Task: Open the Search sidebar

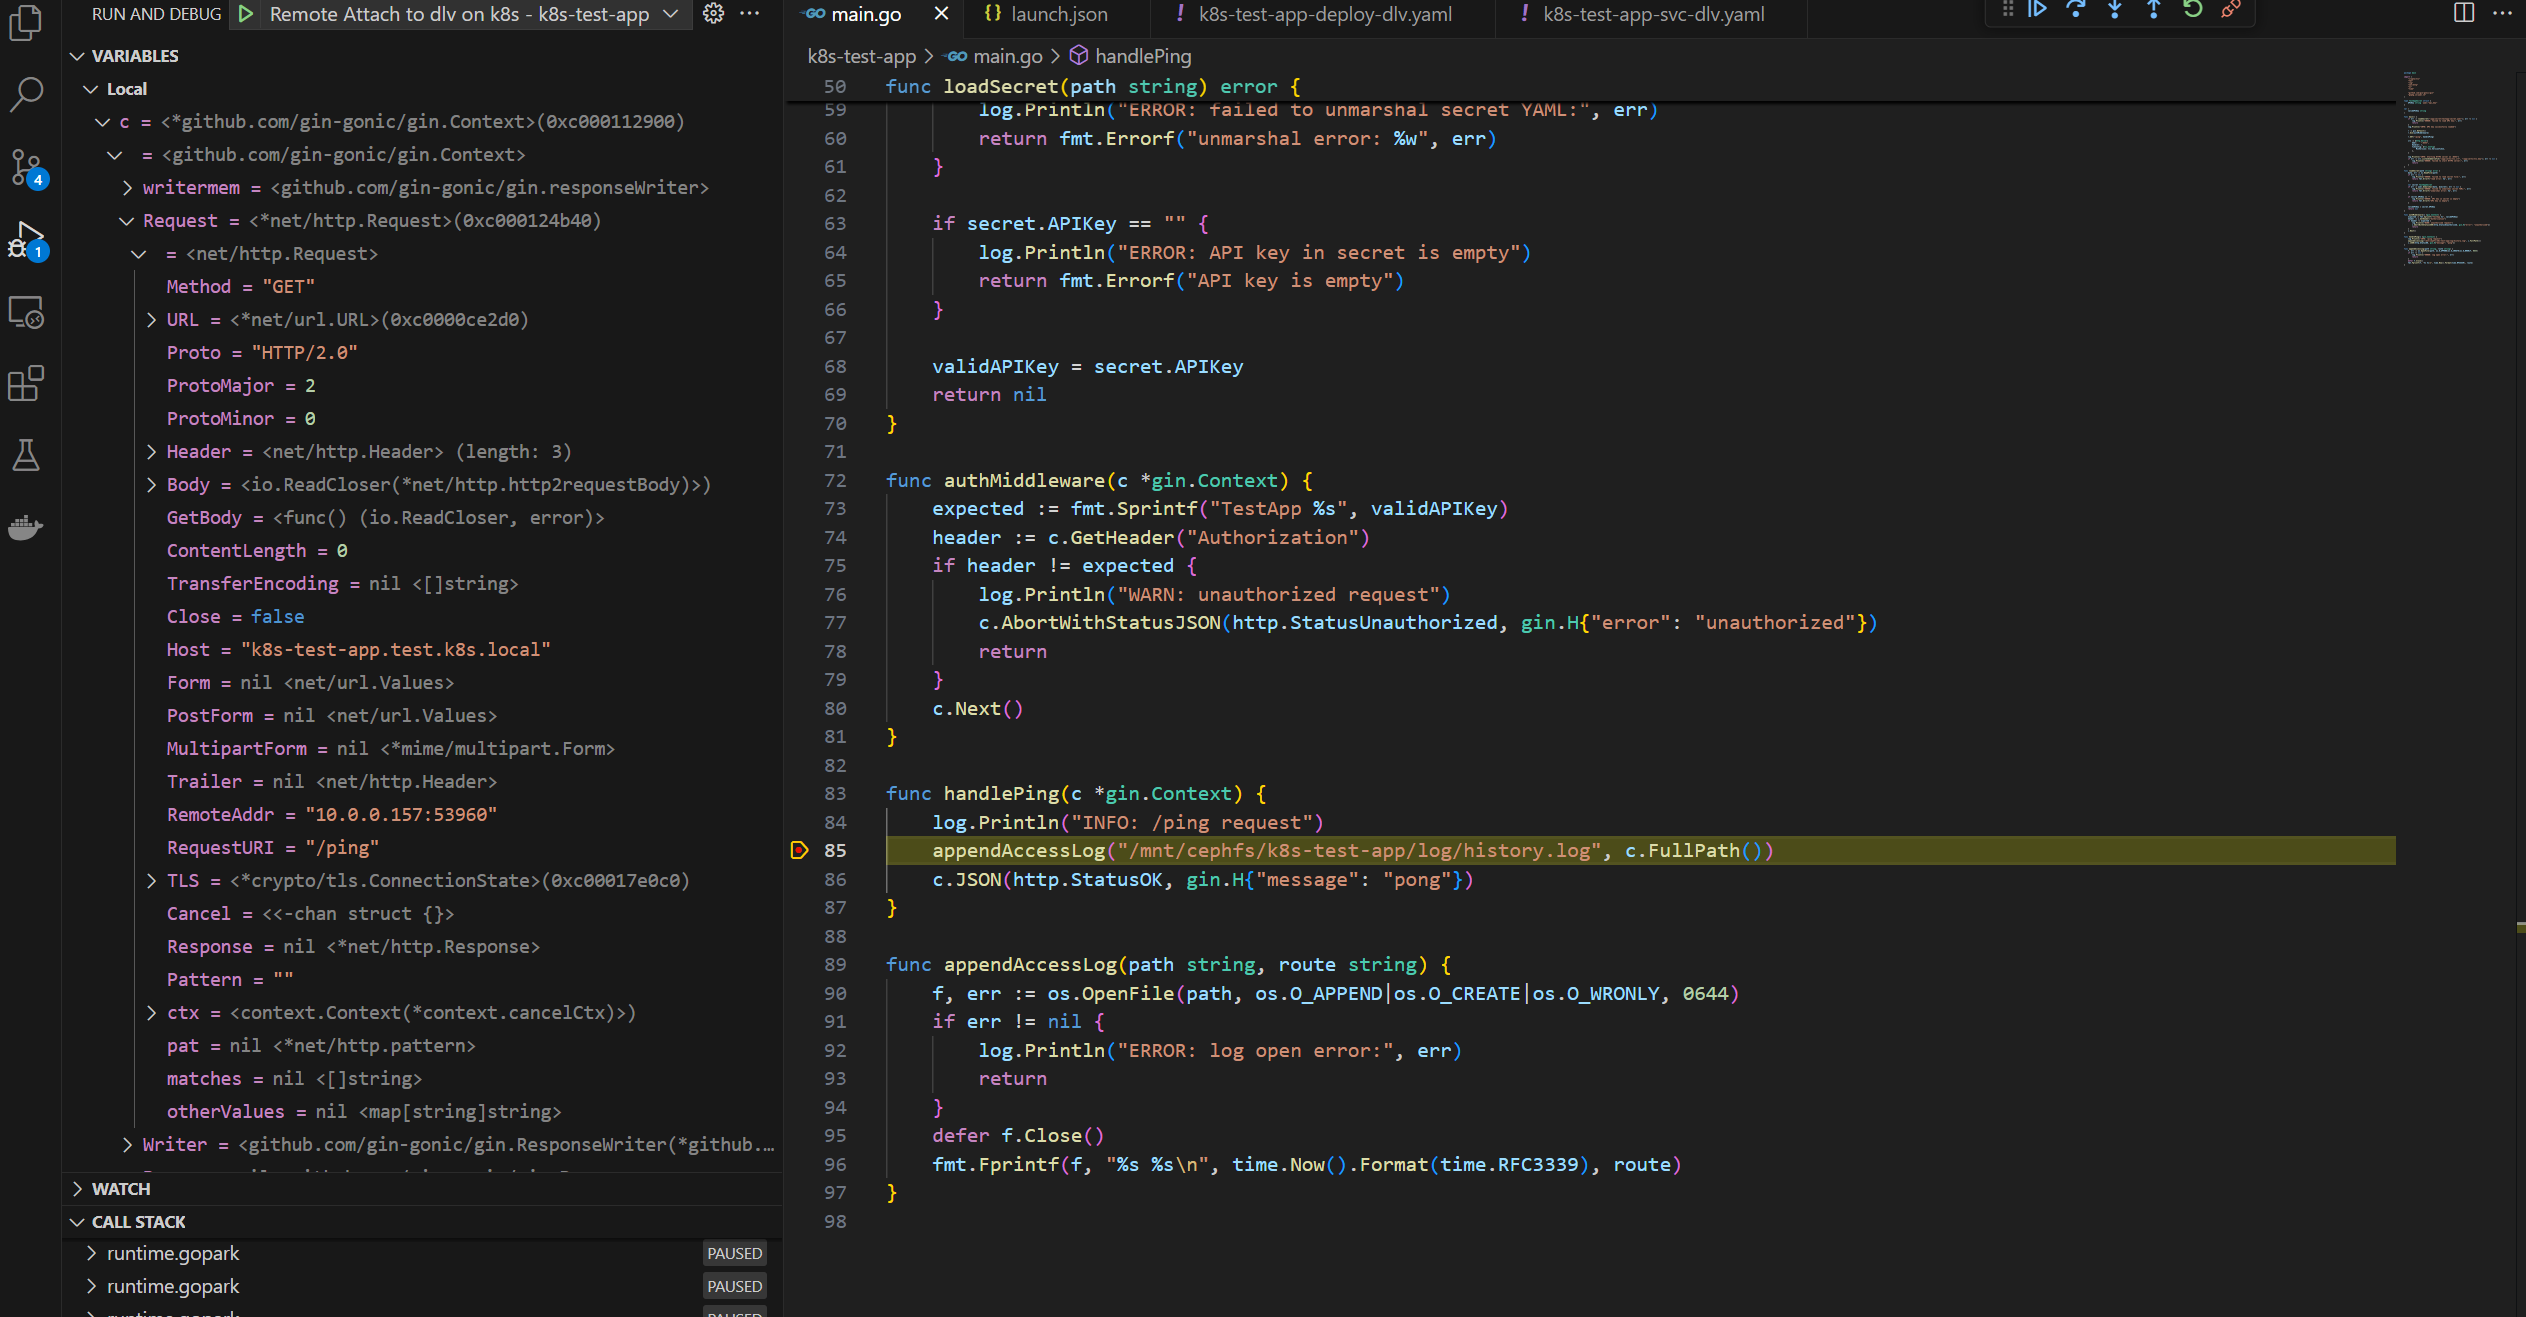Action: (x=26, y=95)
